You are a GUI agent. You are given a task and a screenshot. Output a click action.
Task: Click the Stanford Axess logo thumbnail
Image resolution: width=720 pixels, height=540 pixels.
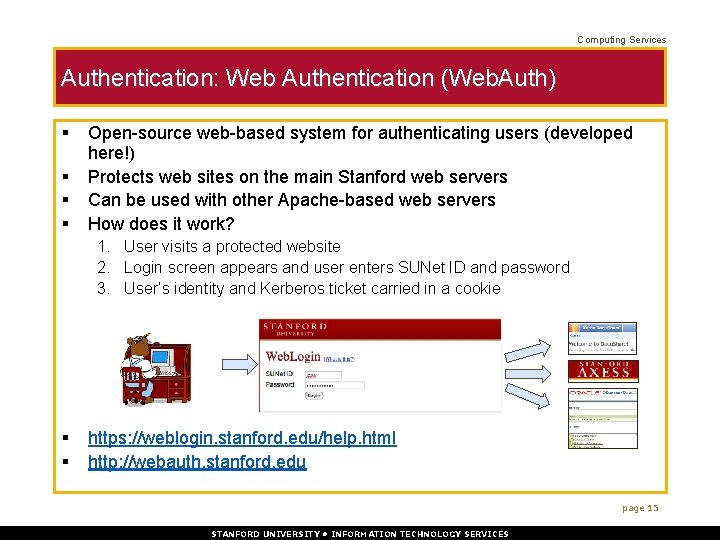click(x=603, y=371)
